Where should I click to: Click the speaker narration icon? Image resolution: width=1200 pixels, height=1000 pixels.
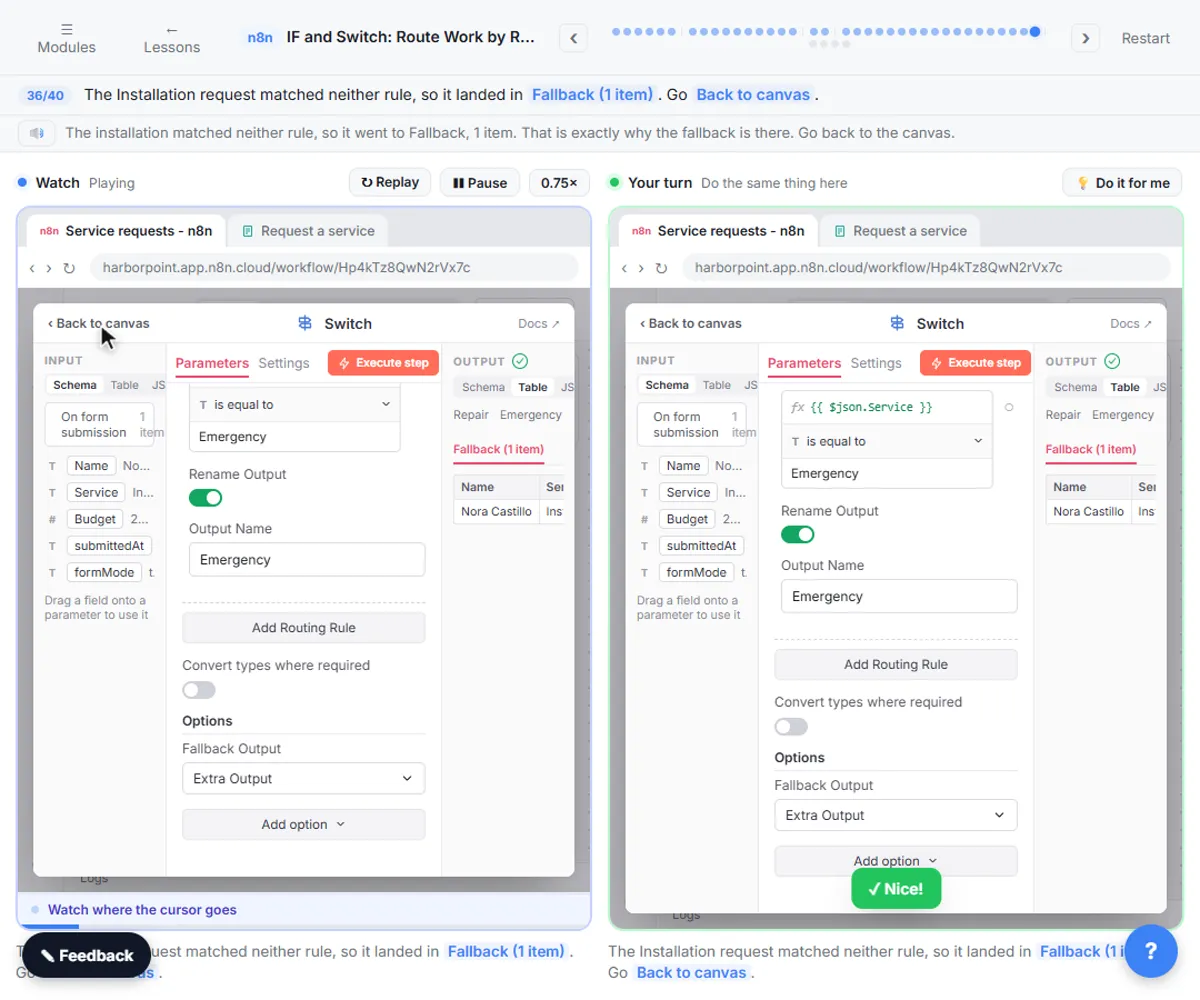click(38, 132)
